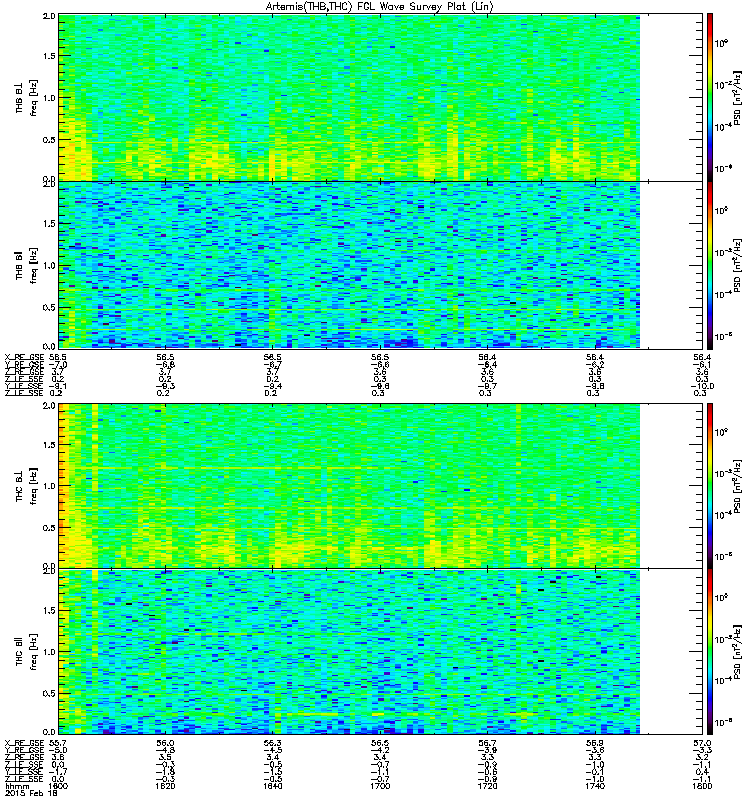Click the THB B-parallel panel color bar
This screenshot has width=750, height=800.
(x=710, y=265)
